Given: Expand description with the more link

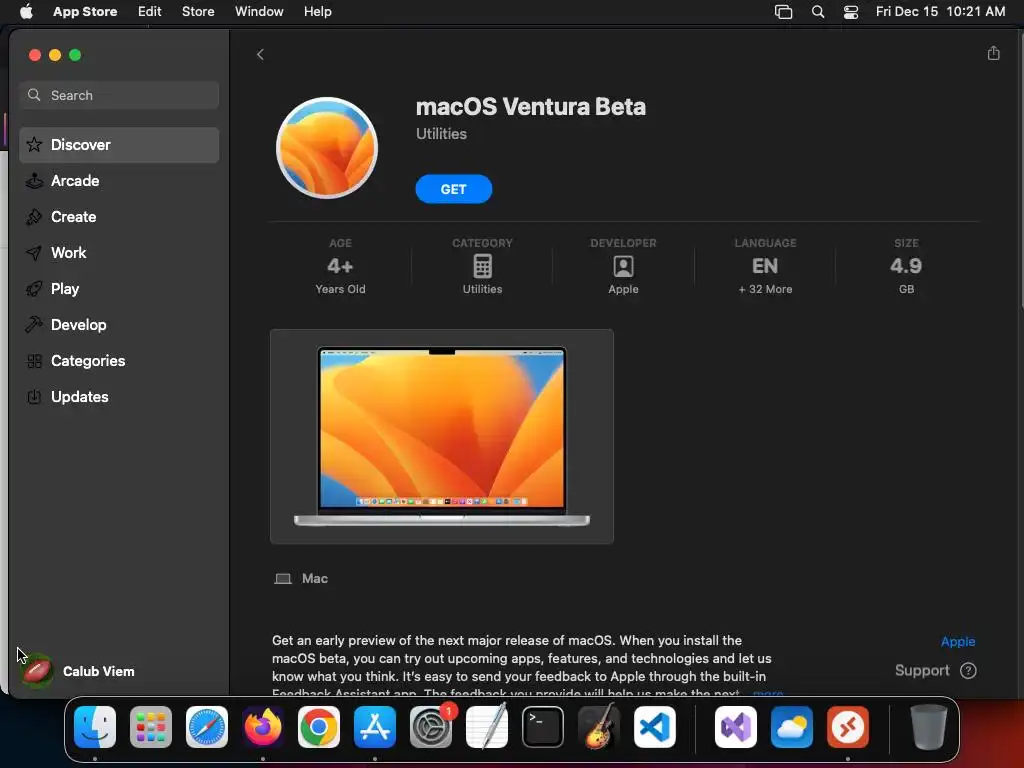Looking at the screenshot, I should pyautogui.click(x=768, y=693).
